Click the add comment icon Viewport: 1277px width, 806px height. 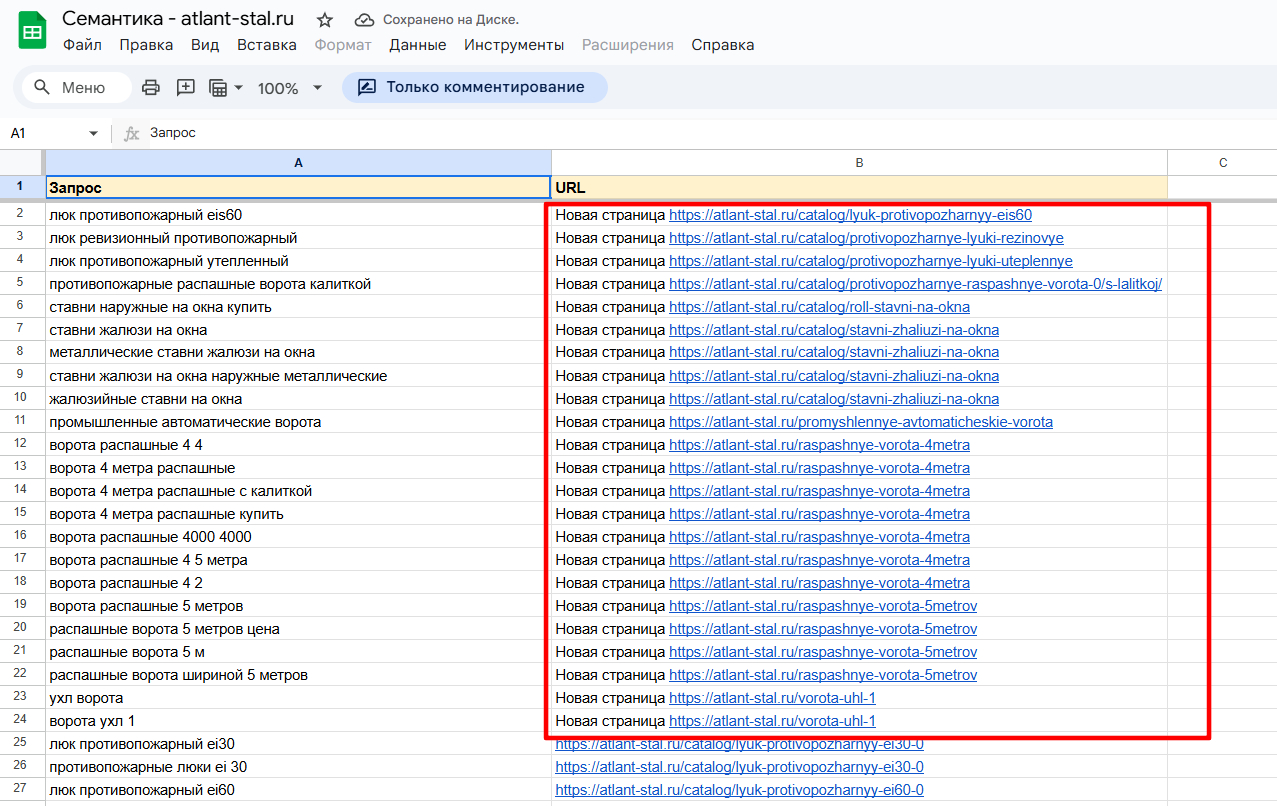[185, 88]
